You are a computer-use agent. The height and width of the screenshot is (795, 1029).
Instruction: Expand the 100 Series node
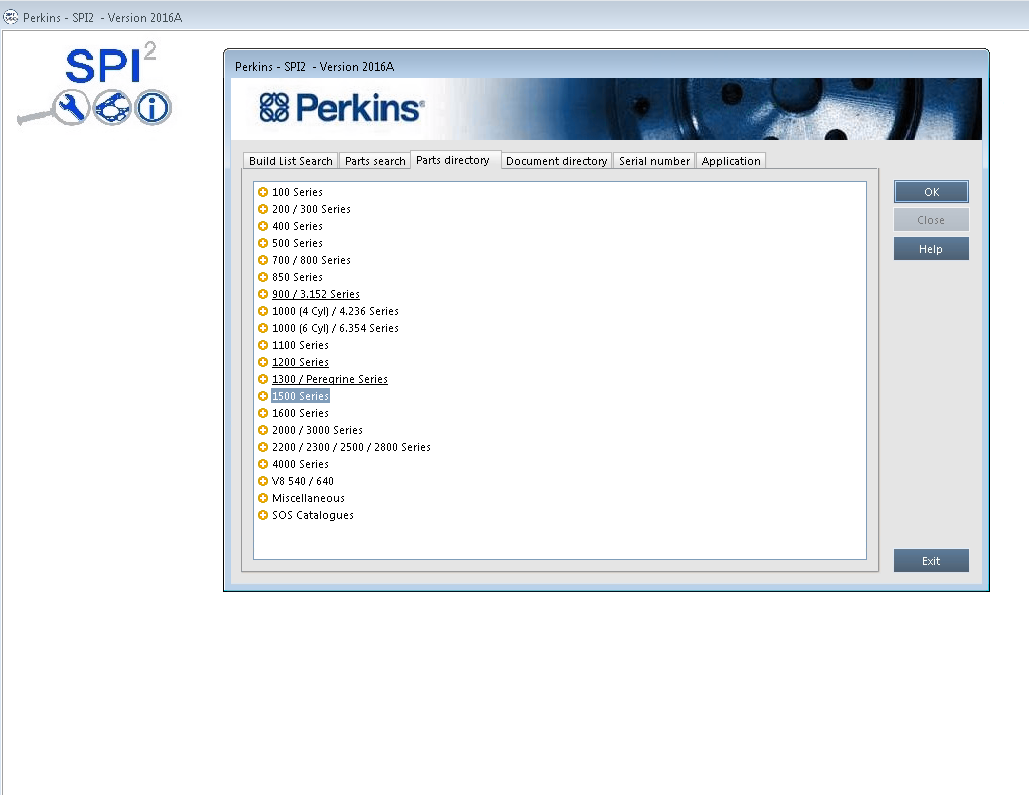pos(263,192)
